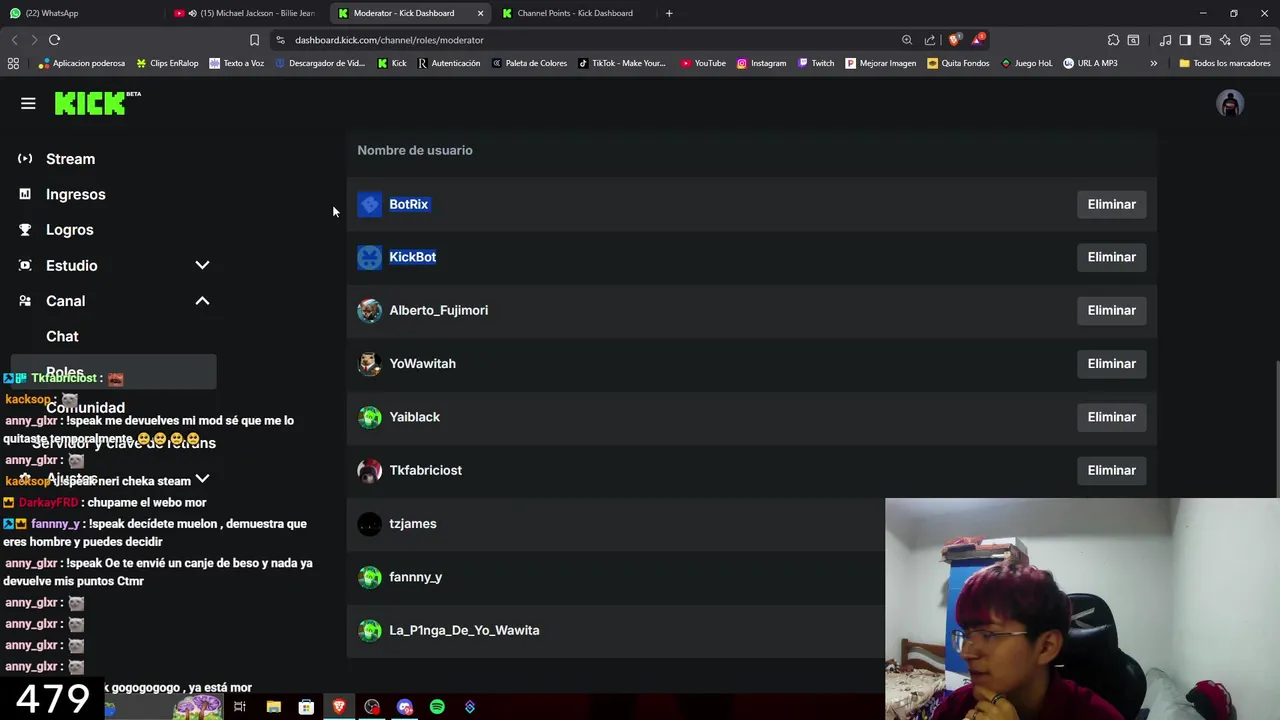The width and height of the screenshot is (1280, 720).
Task: Open the browser apps grid icon
Action: (x=13, y=63)
